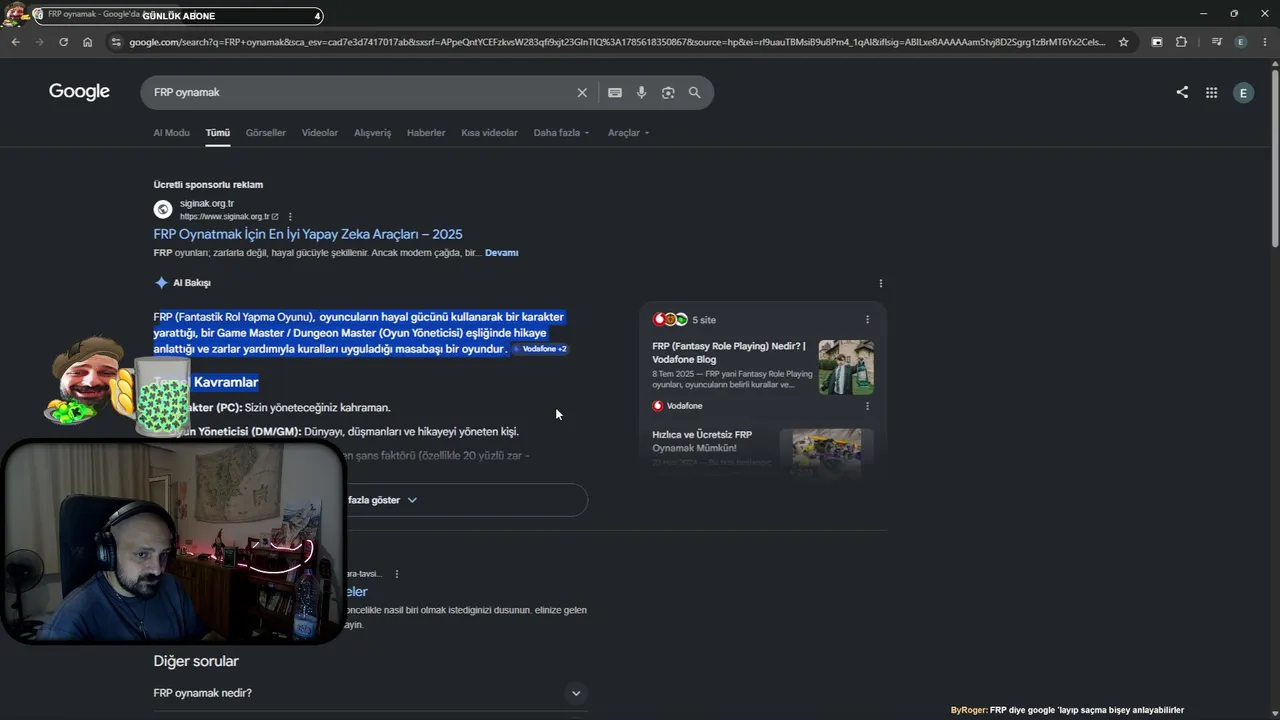Search by image with Google Lens
The image size is (1280, 720).
[668, 92]
